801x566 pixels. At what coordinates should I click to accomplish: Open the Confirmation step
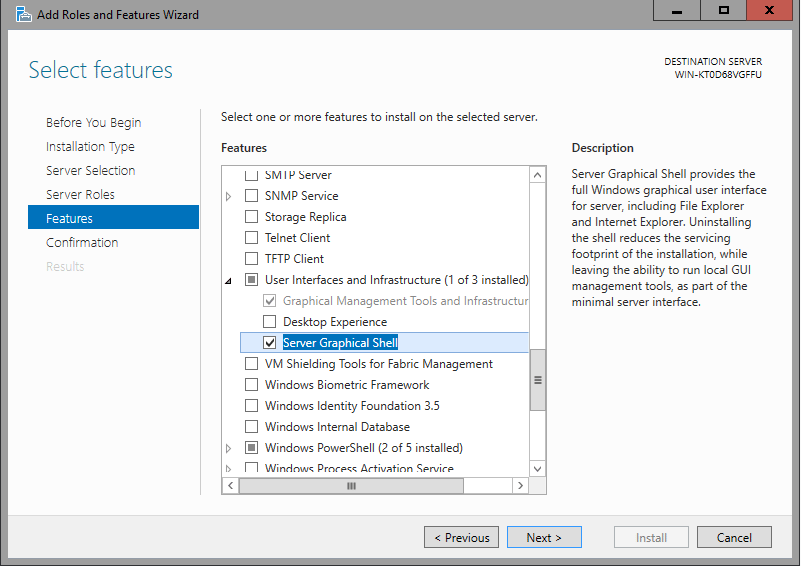pos(82,243)
